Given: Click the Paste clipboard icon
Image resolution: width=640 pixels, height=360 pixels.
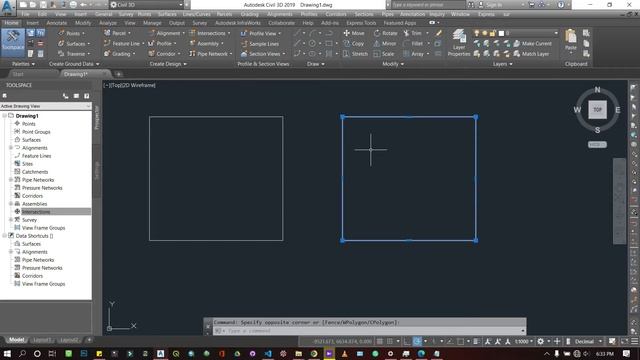Looking at the screenshot, I should (571, 37).
